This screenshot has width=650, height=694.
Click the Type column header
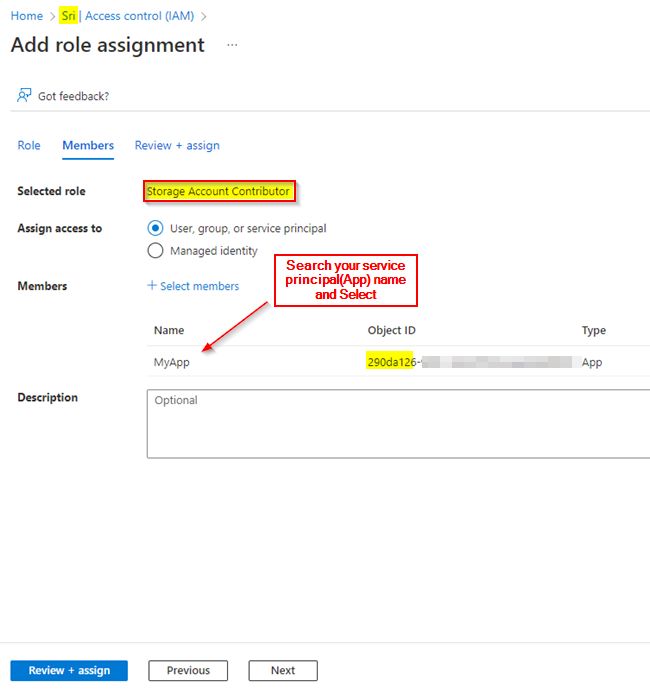point(593,330)
